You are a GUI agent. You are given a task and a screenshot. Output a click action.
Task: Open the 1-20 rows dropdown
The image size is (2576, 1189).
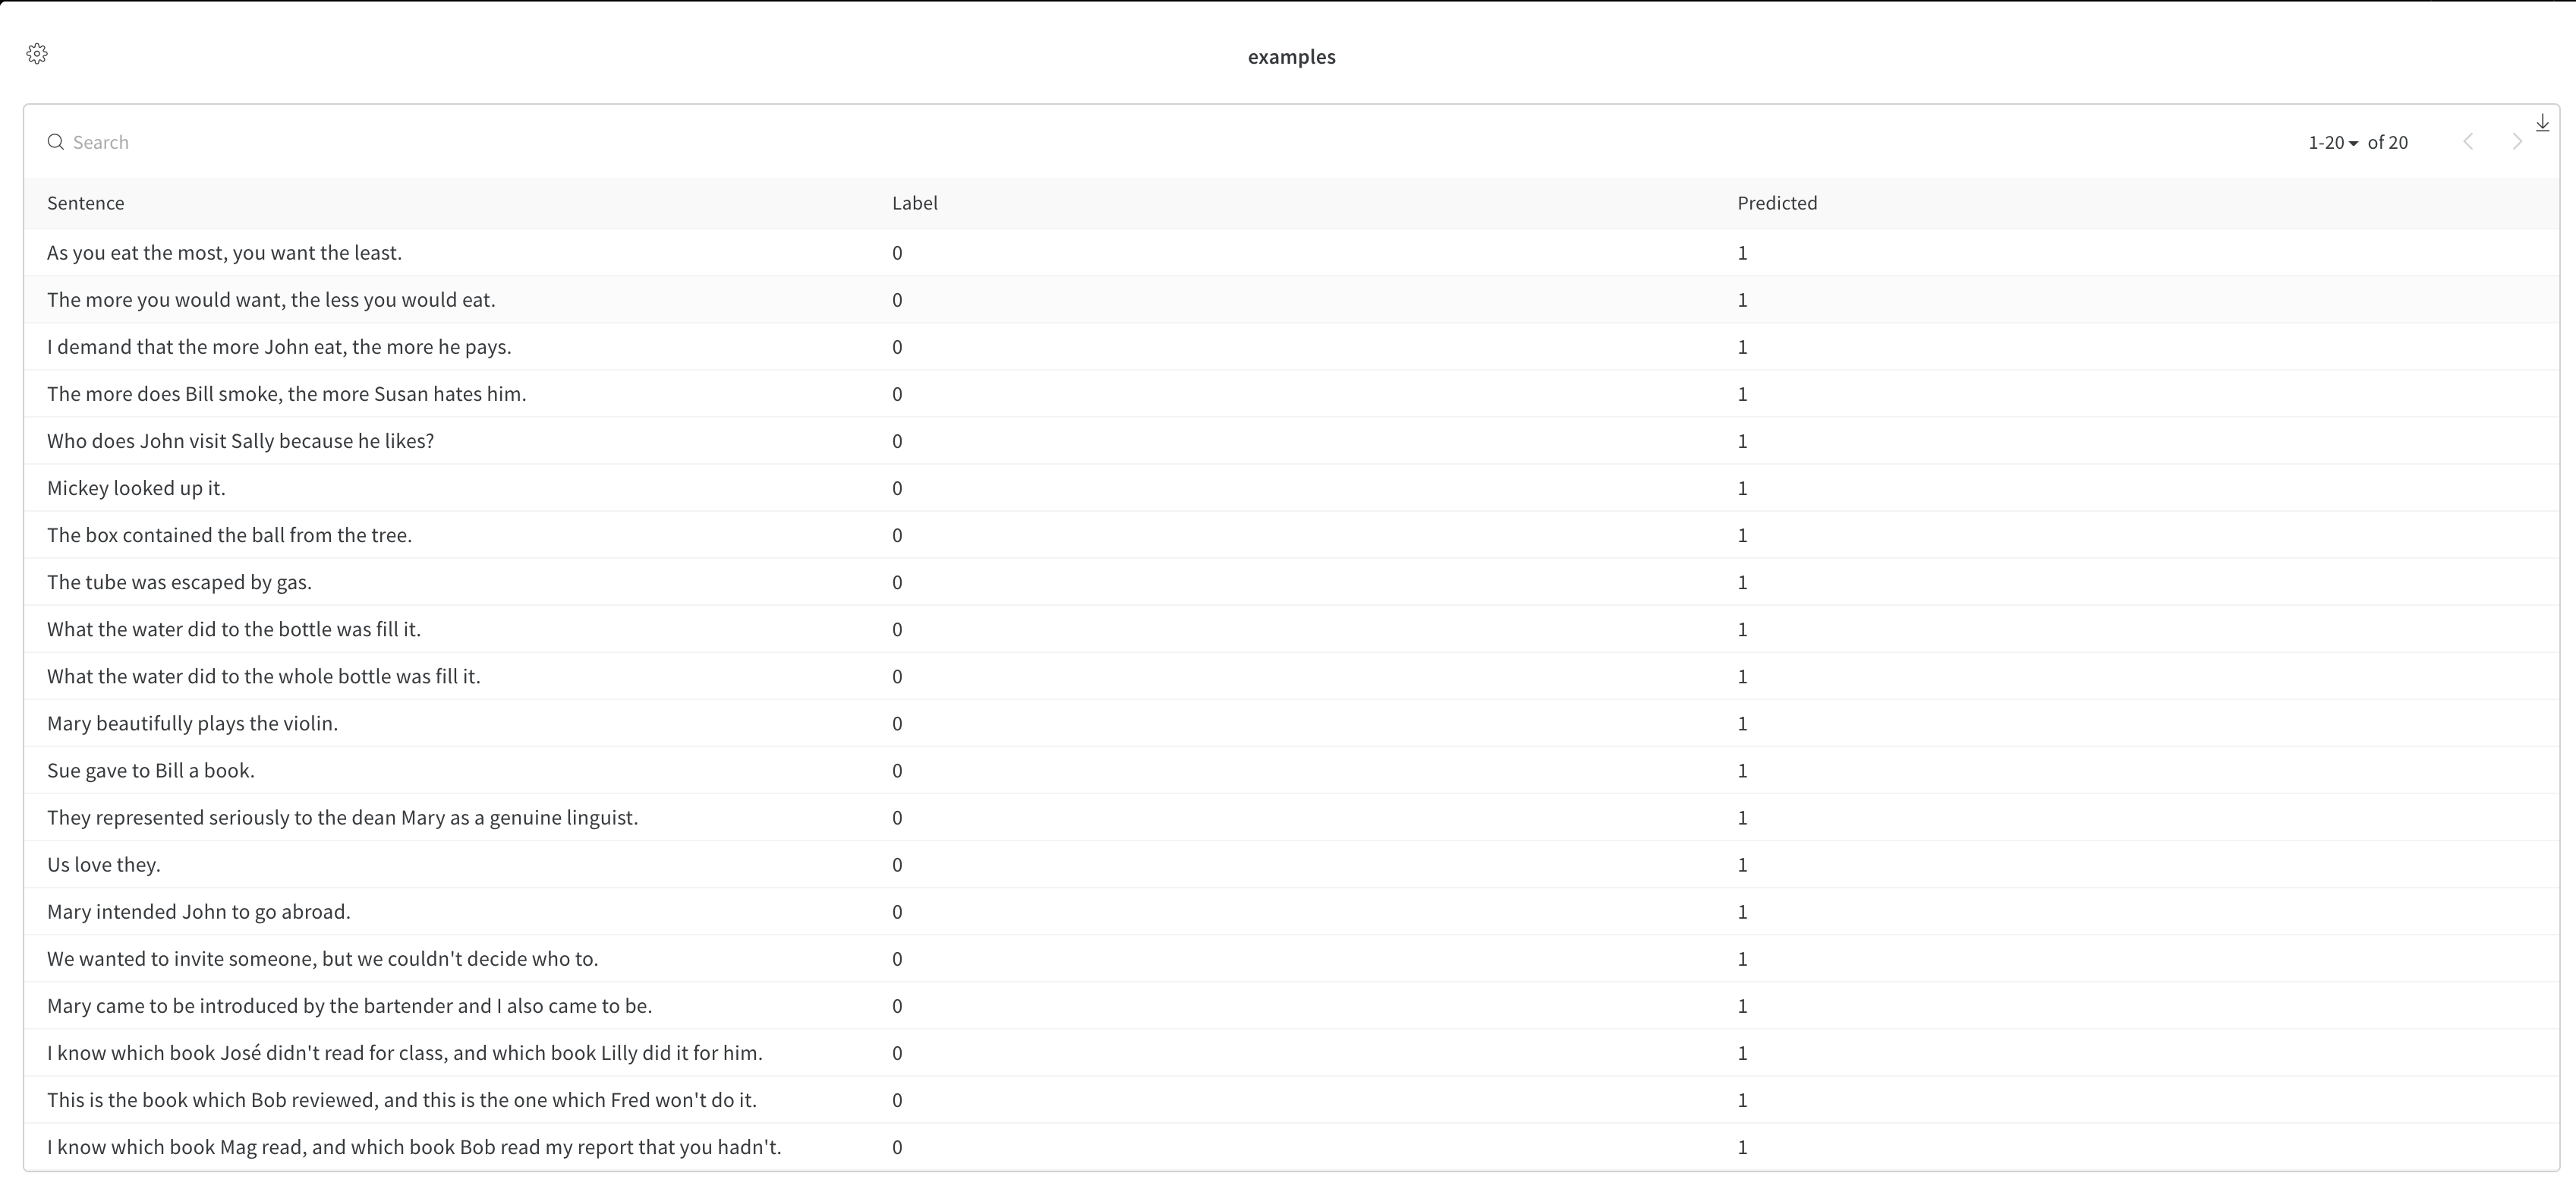pyautogui.click(x=2332, y=143)
